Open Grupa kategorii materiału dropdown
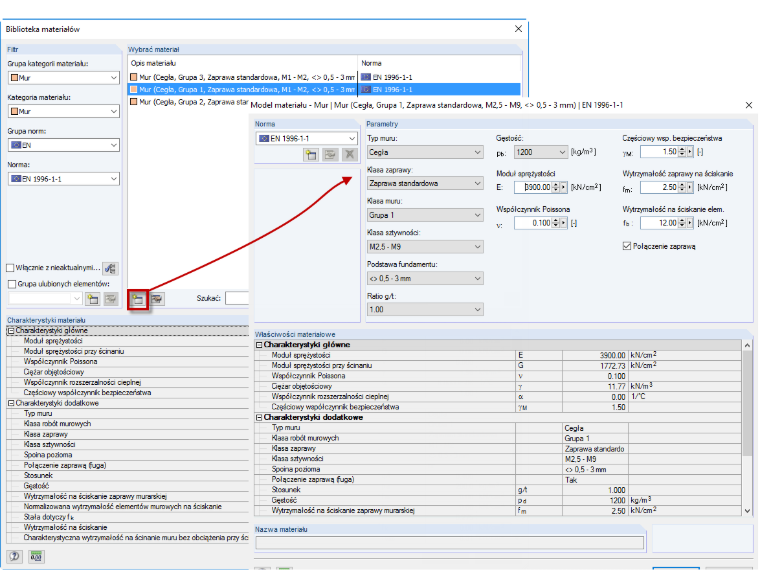This screenshot has width=760, height=588. [113, 78]
